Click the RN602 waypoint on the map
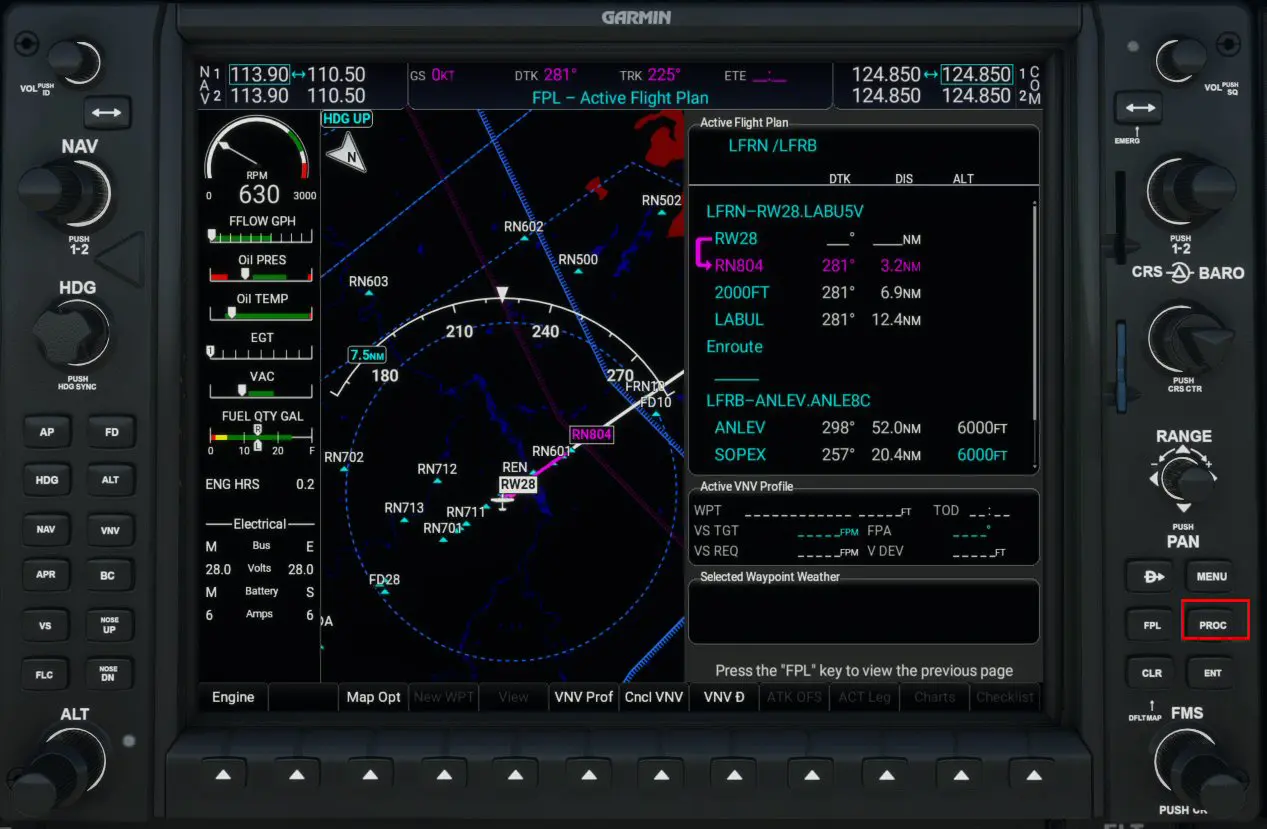Screen dimensions: 1267x829 (x=523, y=230)
